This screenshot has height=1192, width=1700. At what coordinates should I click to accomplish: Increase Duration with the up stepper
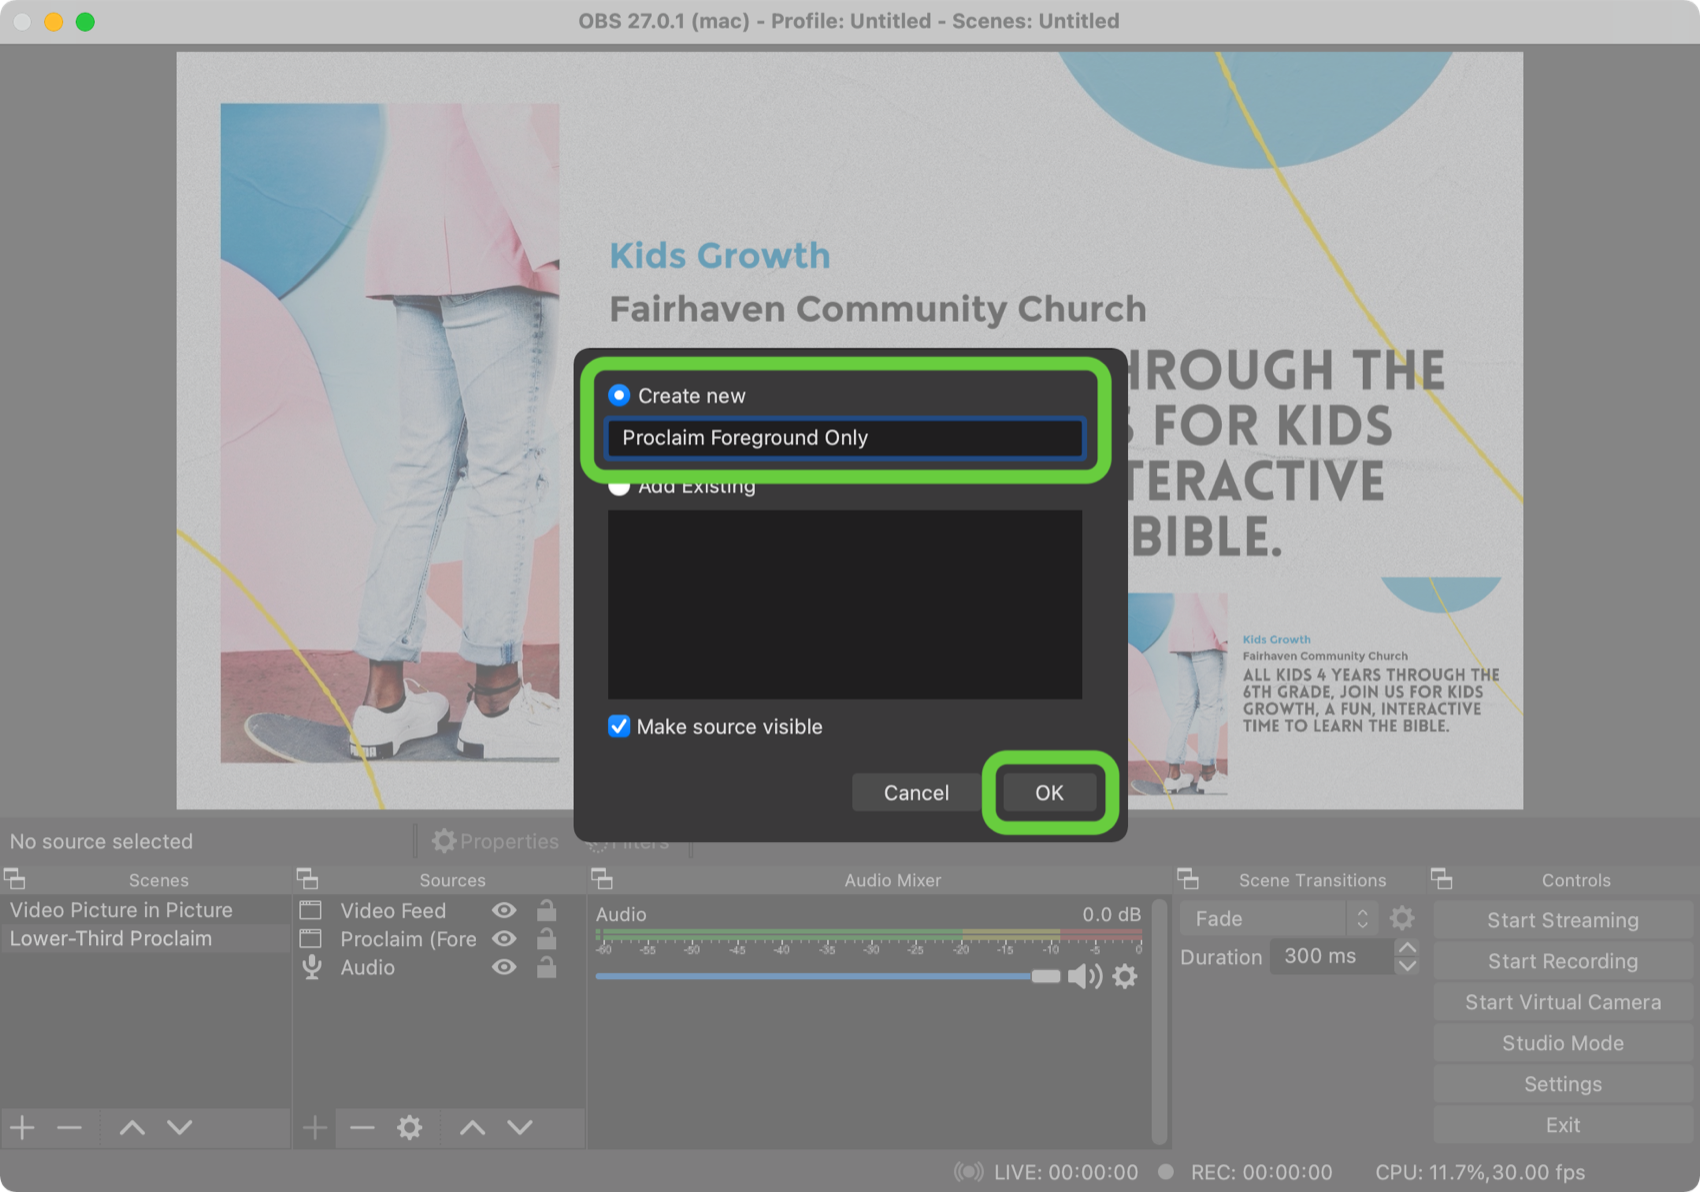click(1407, 948)
